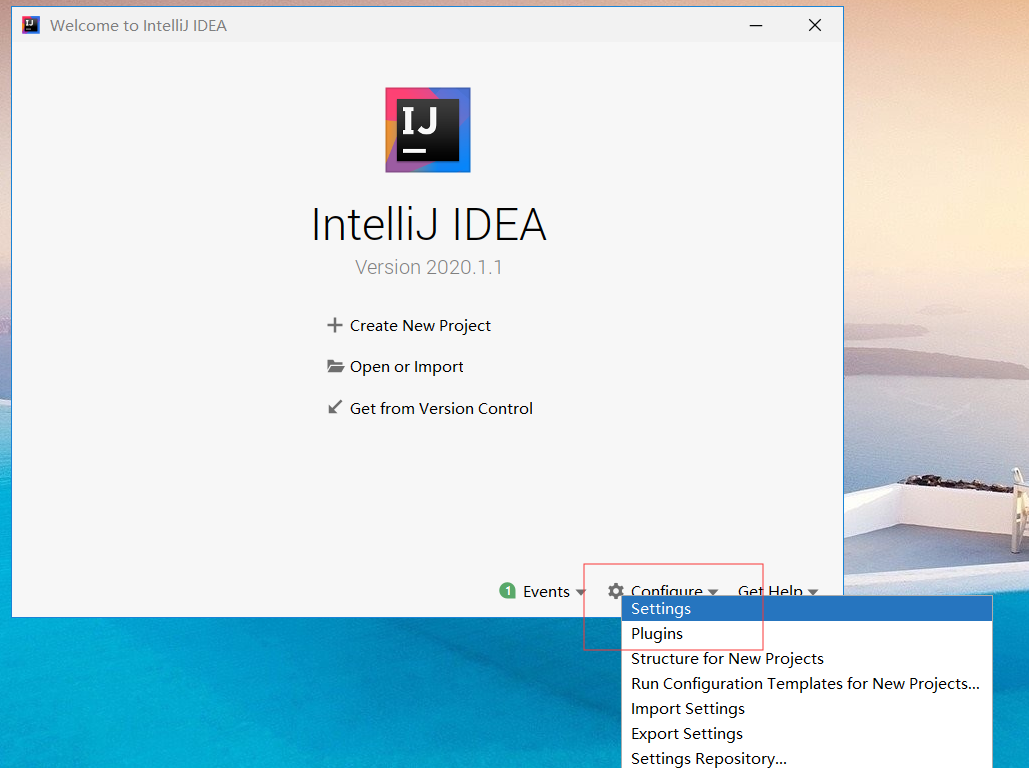Select Run Configuration Templates for New Projects
Image resolution: width=1029 pixels, height=768 pixels.
pyautogui.click(x=805, y=684)
